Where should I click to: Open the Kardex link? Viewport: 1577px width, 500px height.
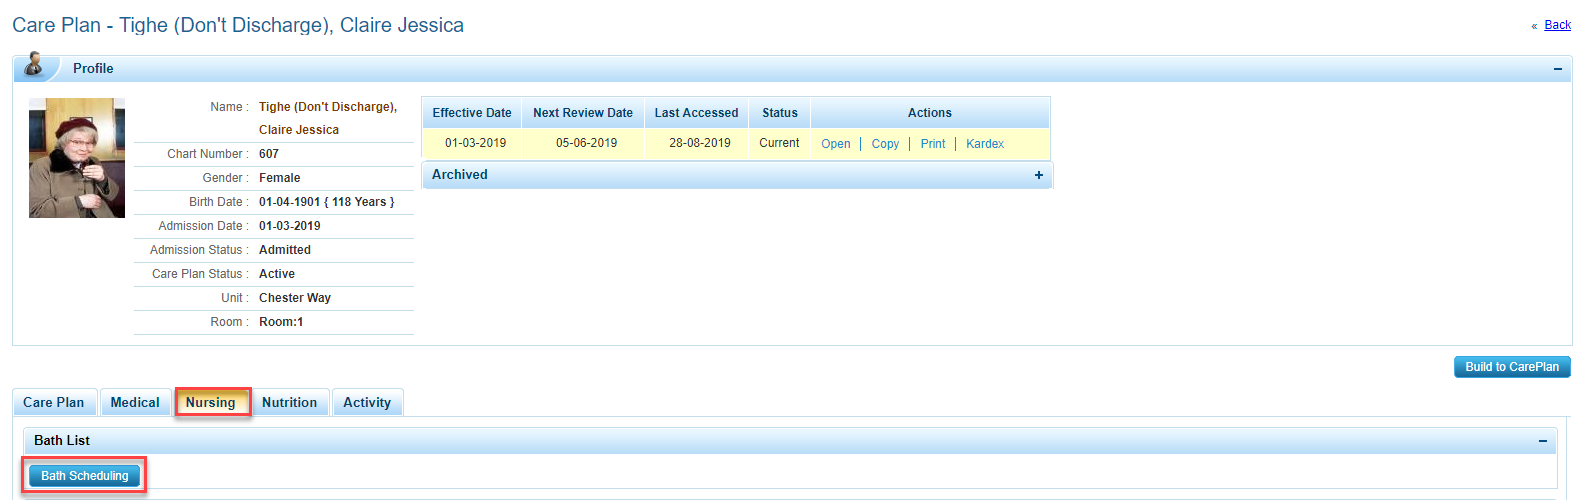coord(984,144)
